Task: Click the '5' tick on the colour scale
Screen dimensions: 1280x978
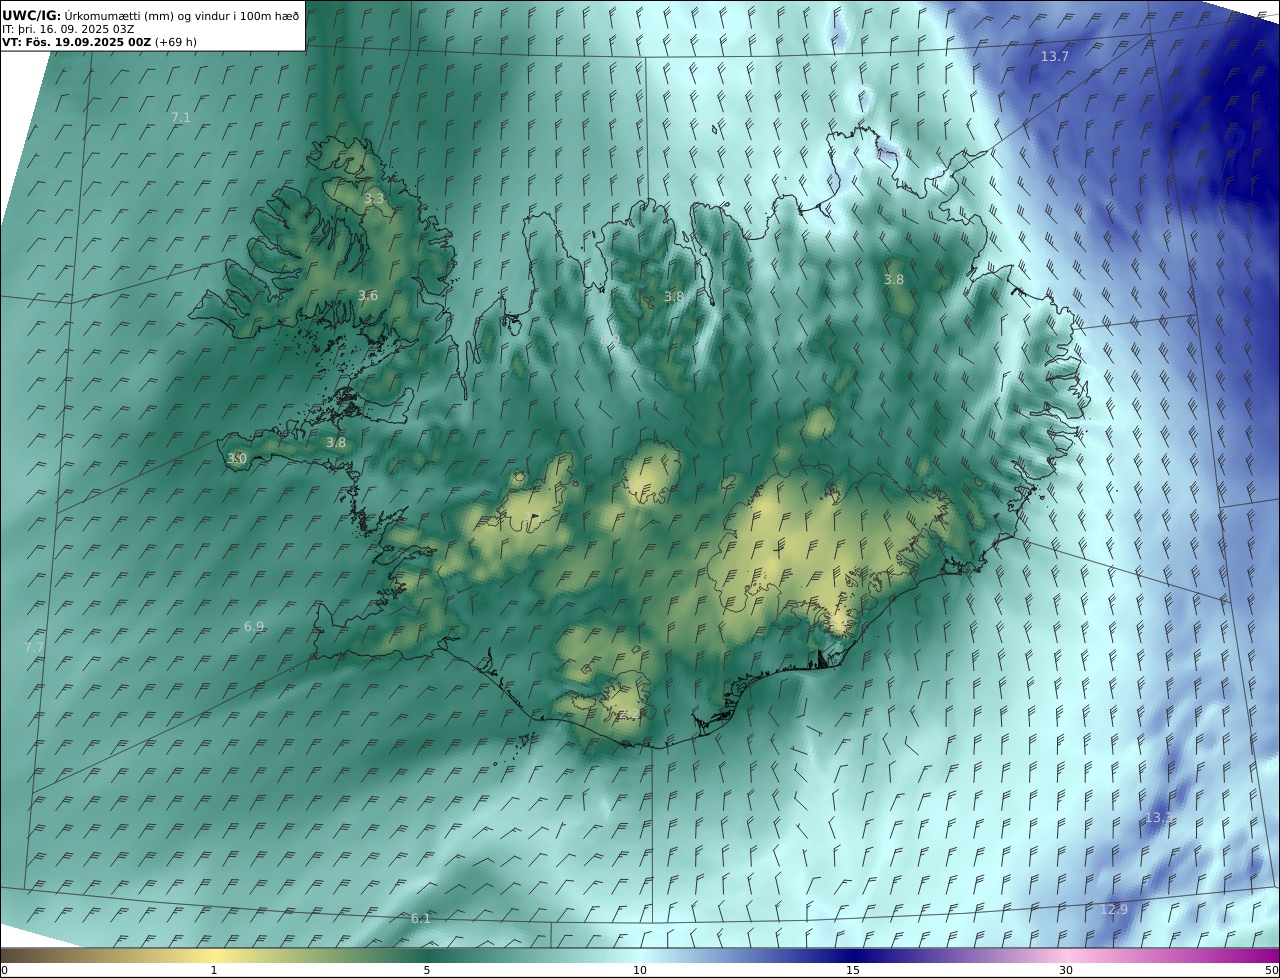Action: (x=427, y=970)
